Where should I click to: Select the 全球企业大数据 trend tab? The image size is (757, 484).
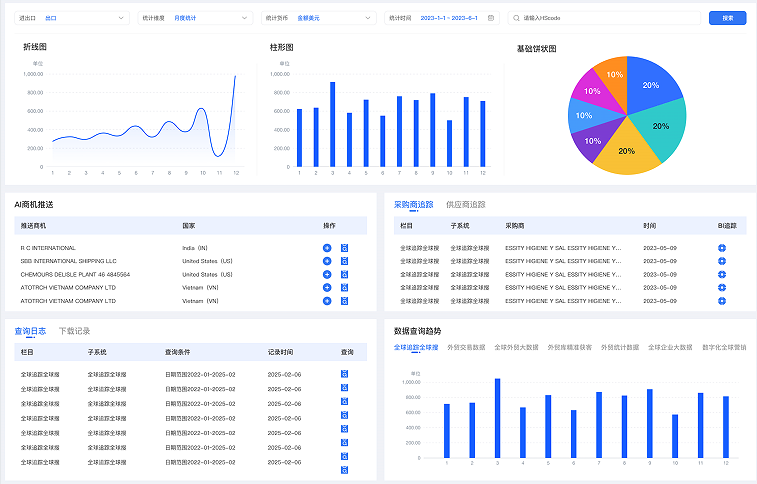pos(669,347)
